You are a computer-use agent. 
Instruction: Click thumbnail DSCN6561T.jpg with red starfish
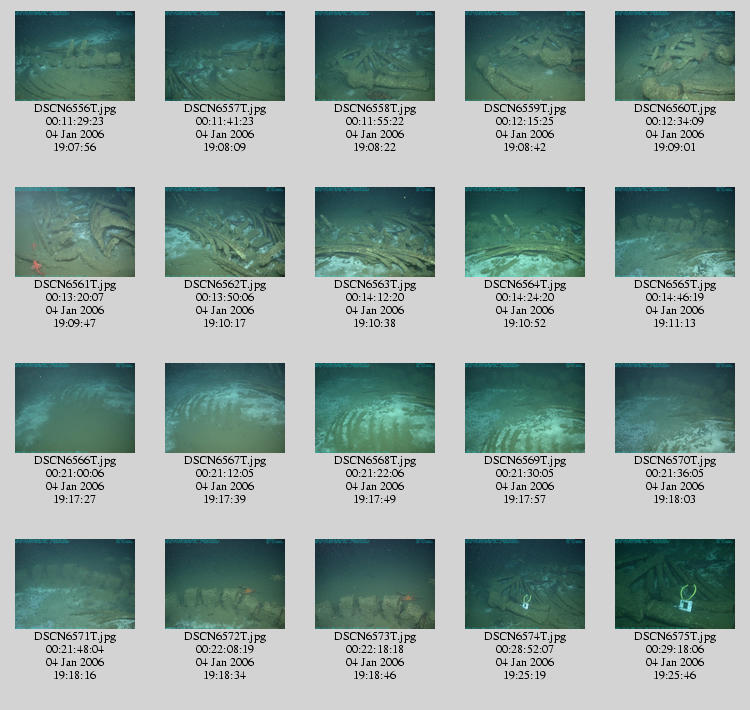point(75,232)
